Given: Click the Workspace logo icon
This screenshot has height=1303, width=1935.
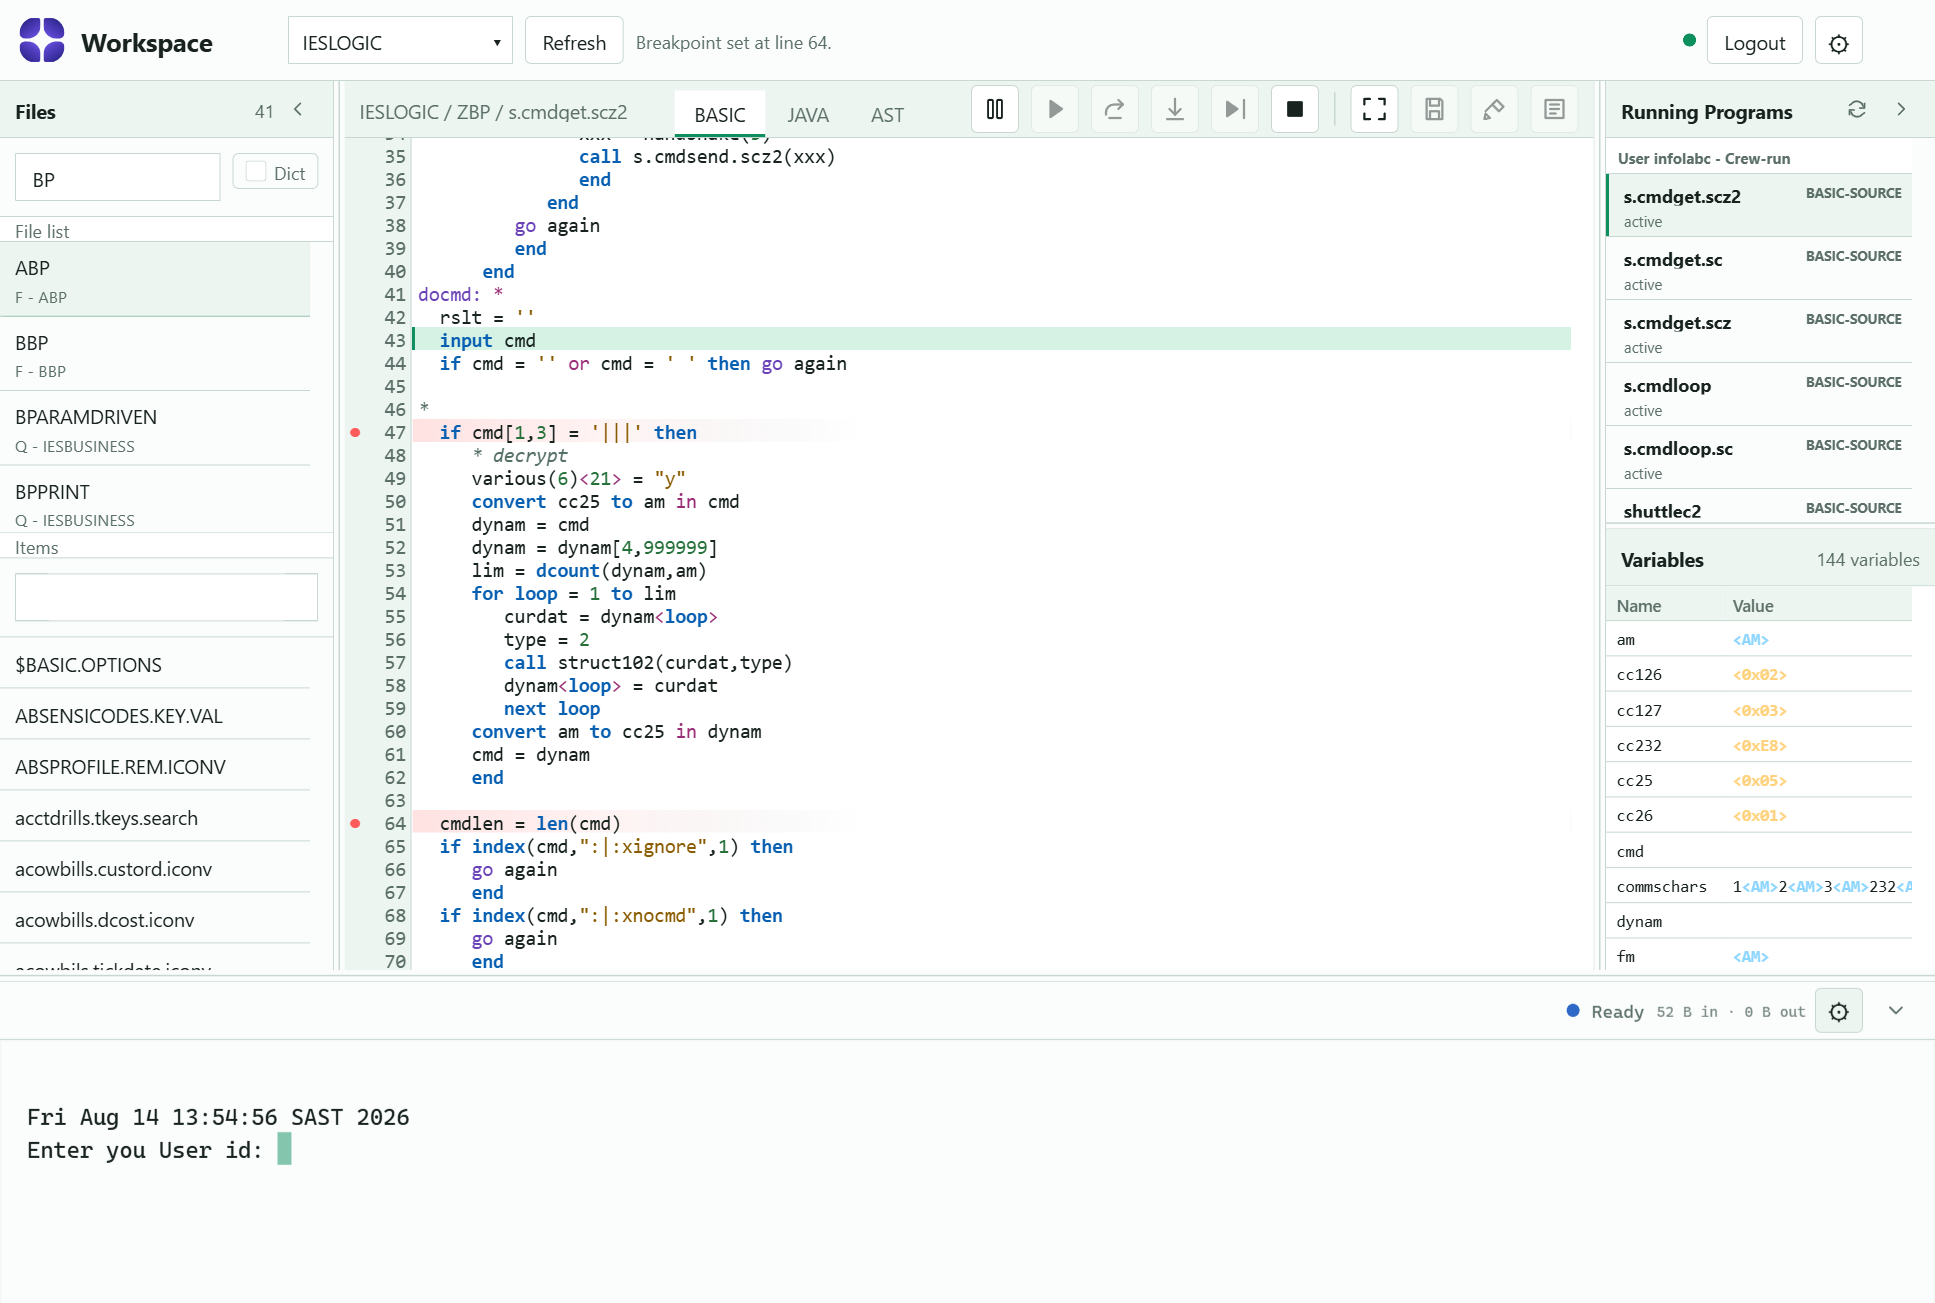Looking at the screenshot, I should 42,42.
